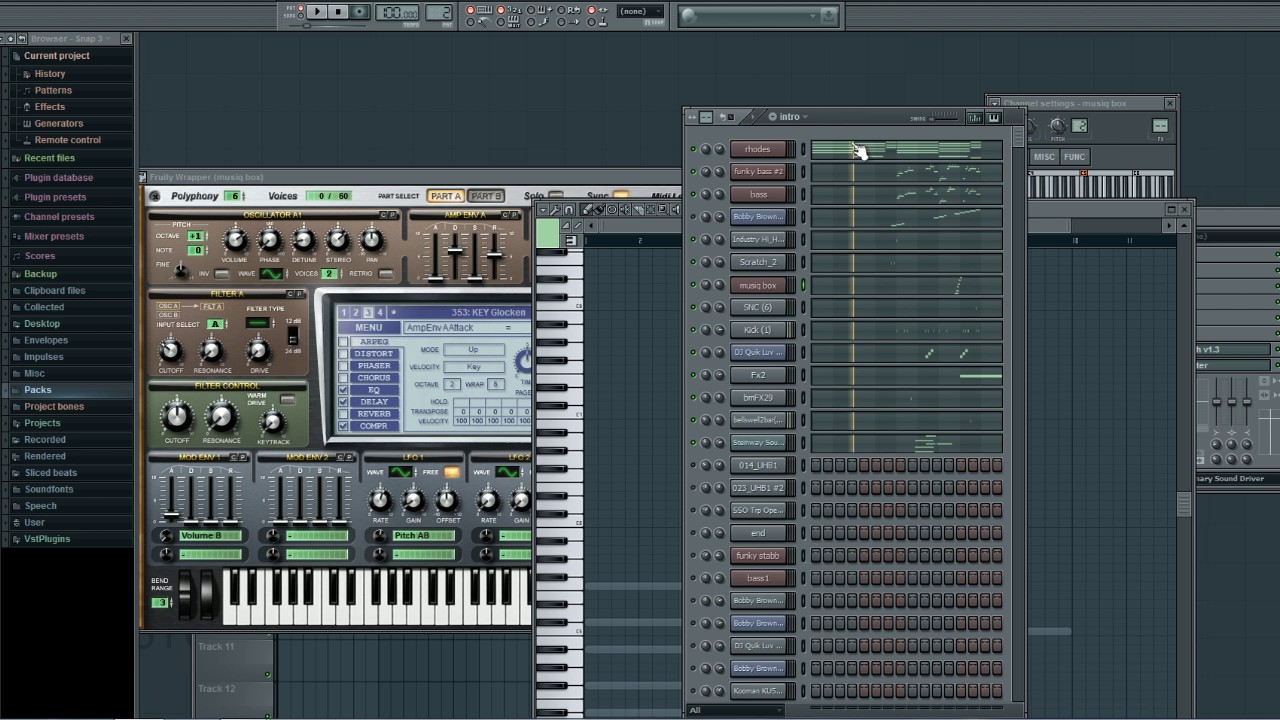Toggle mute LED for bass channel
The height and width of the screenshot is (720, 1280).
click(693, 195)
